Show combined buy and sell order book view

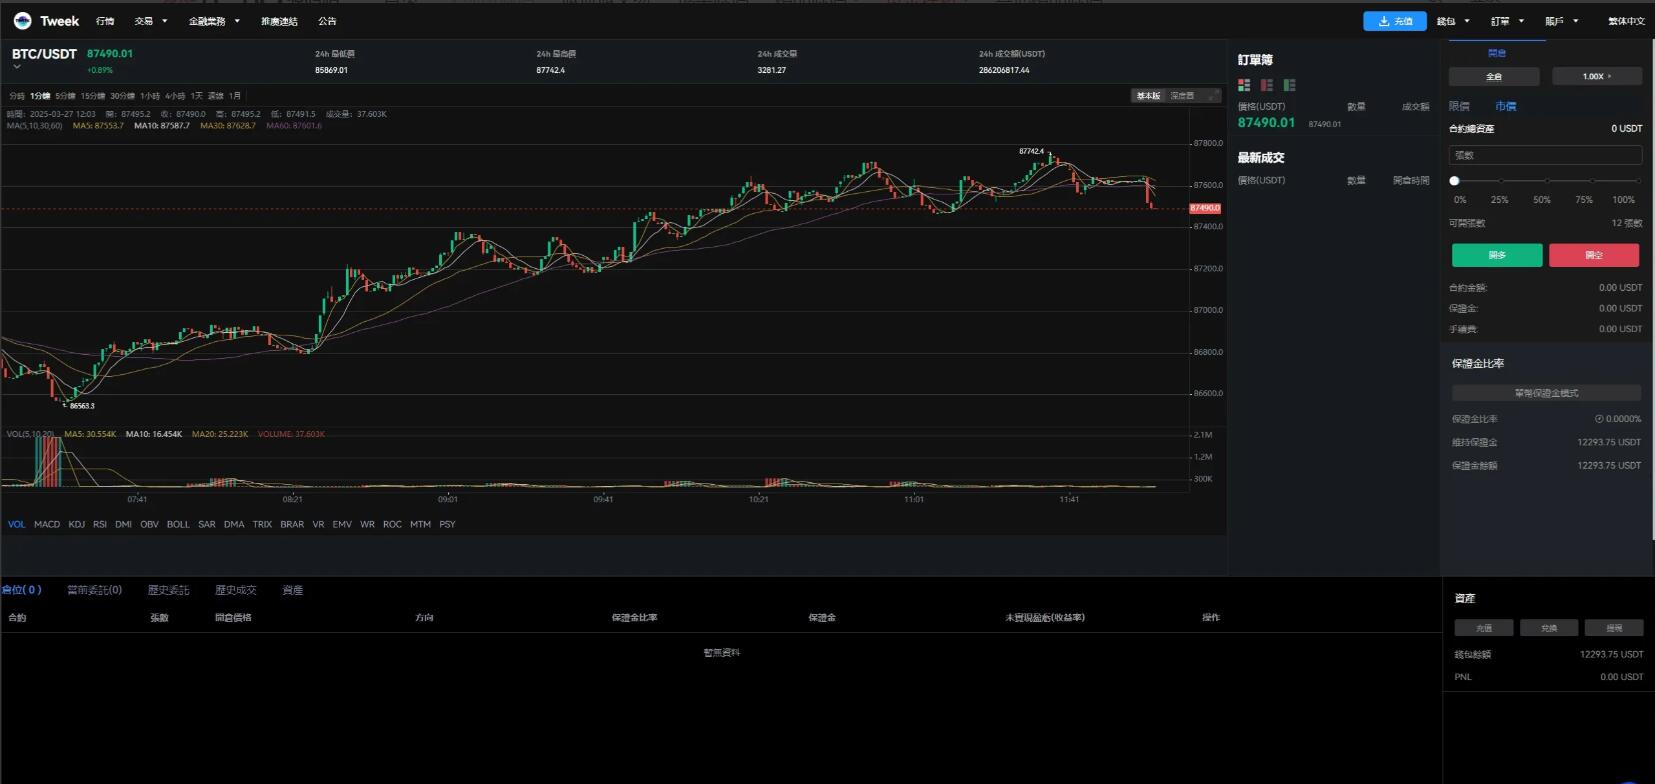[1244, 85]
